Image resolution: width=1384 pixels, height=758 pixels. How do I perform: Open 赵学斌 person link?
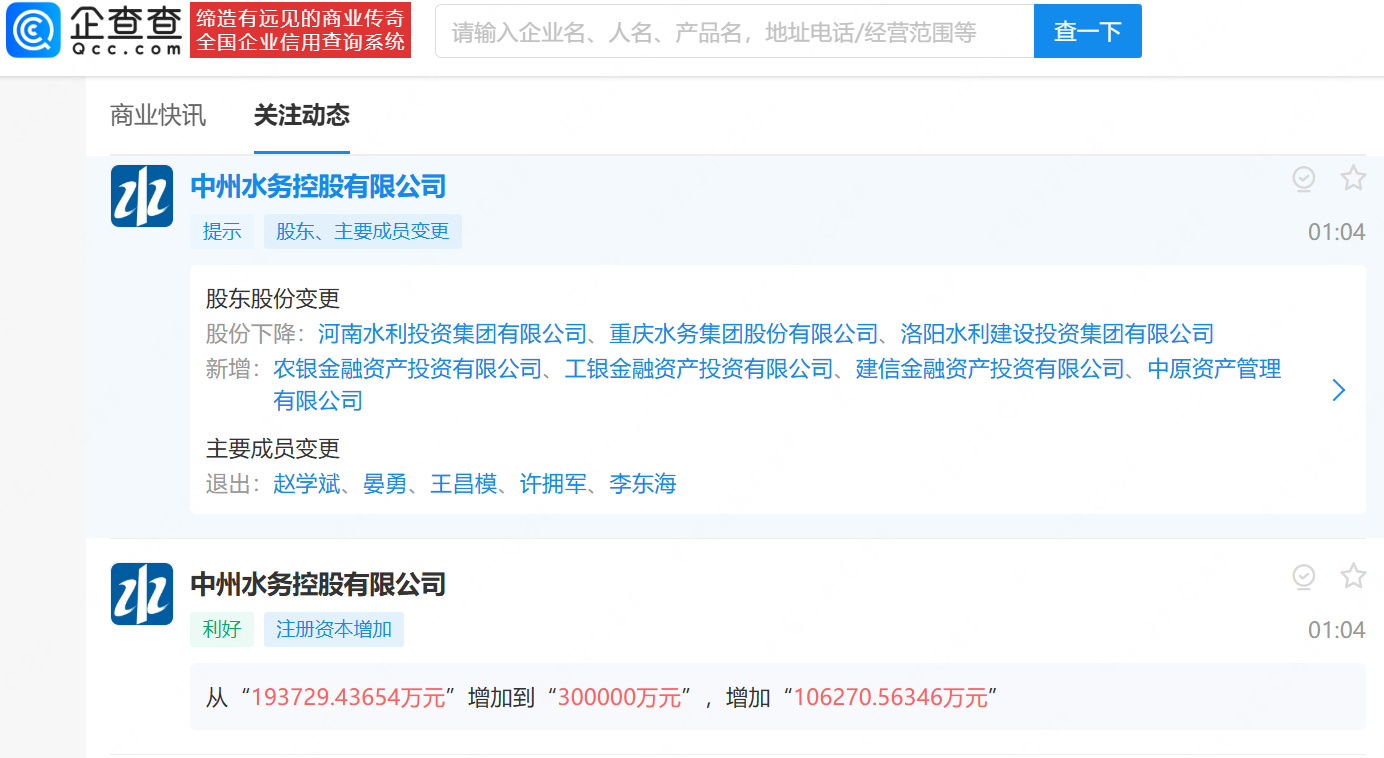click(307, 484)
